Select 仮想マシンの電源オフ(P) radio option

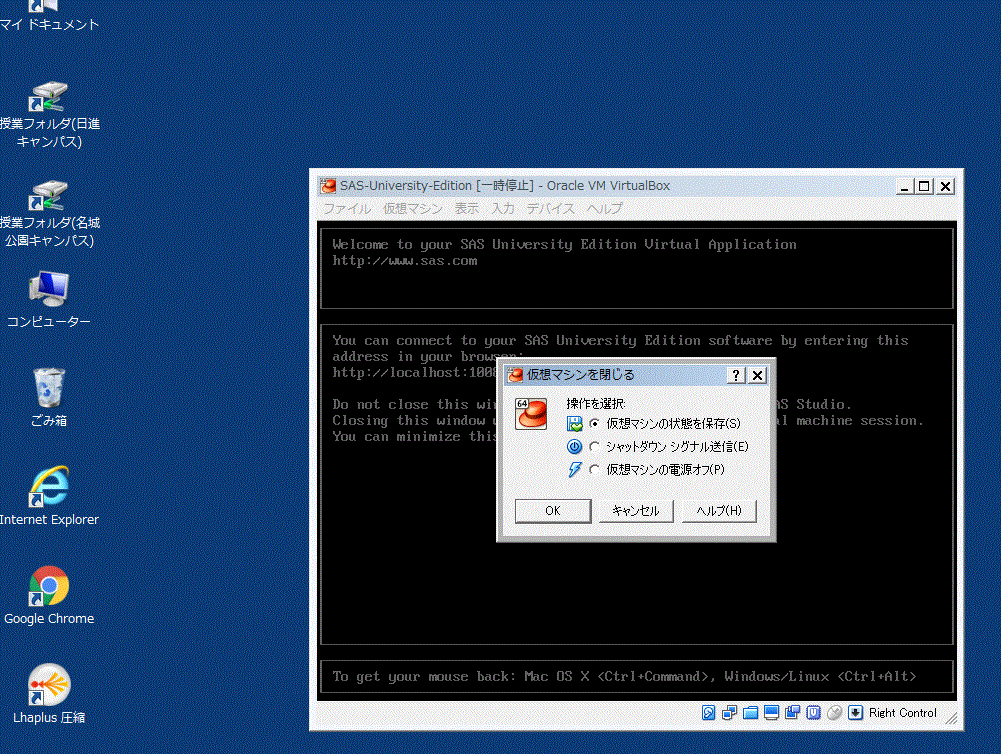coord(657,469)
